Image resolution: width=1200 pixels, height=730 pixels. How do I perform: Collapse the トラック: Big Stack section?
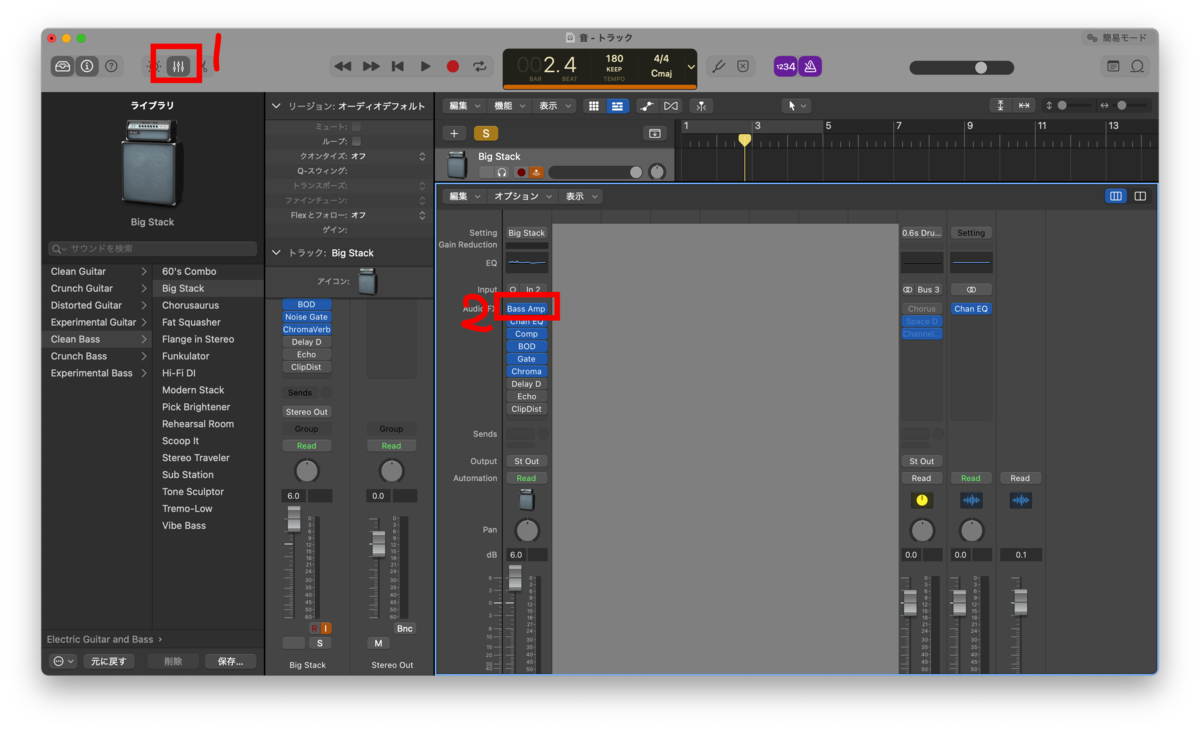coord(277,253)
